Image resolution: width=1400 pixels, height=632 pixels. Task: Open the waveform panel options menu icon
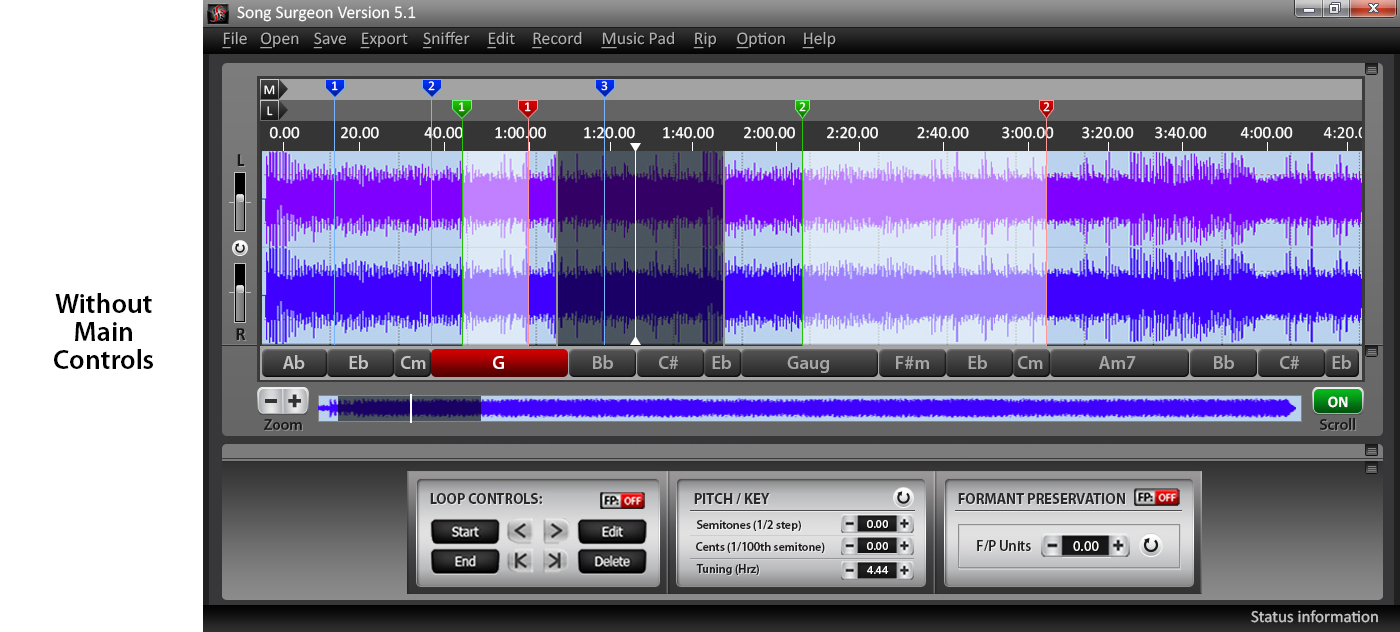[x=1372, y=70]
